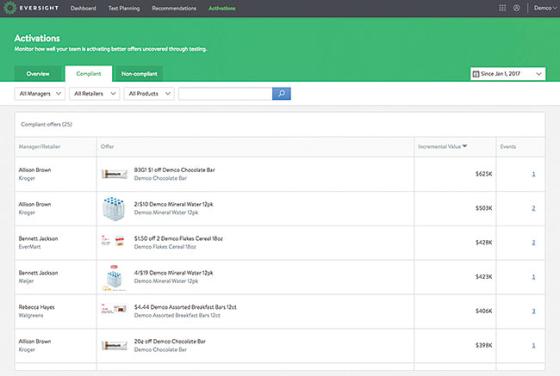The height and width of the screenshot is (376, 560).
Task: Click the $423K incremental value
Action: pos(484,277)
